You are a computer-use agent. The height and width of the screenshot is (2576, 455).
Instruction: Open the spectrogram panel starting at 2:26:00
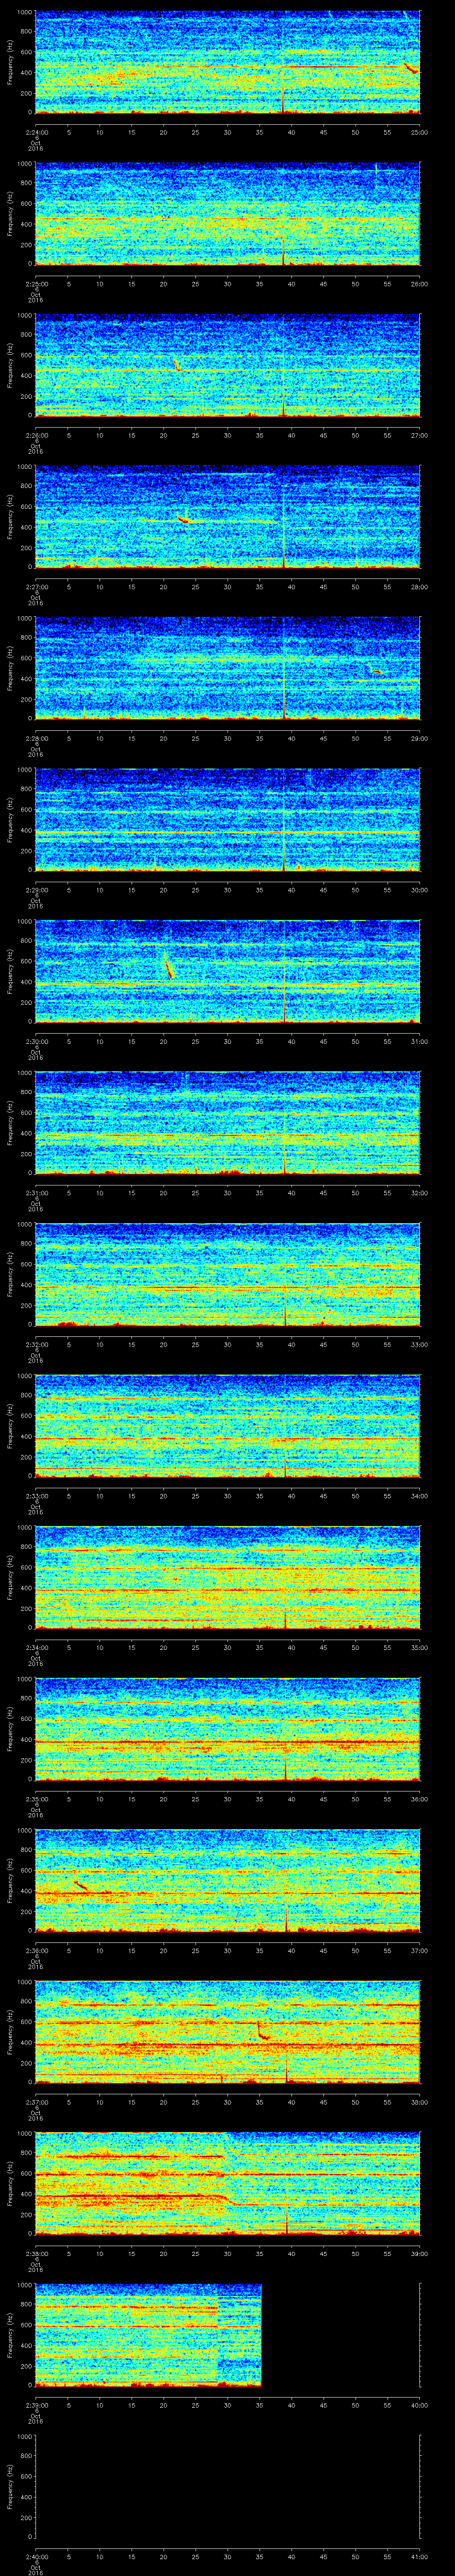pos(227,366)
